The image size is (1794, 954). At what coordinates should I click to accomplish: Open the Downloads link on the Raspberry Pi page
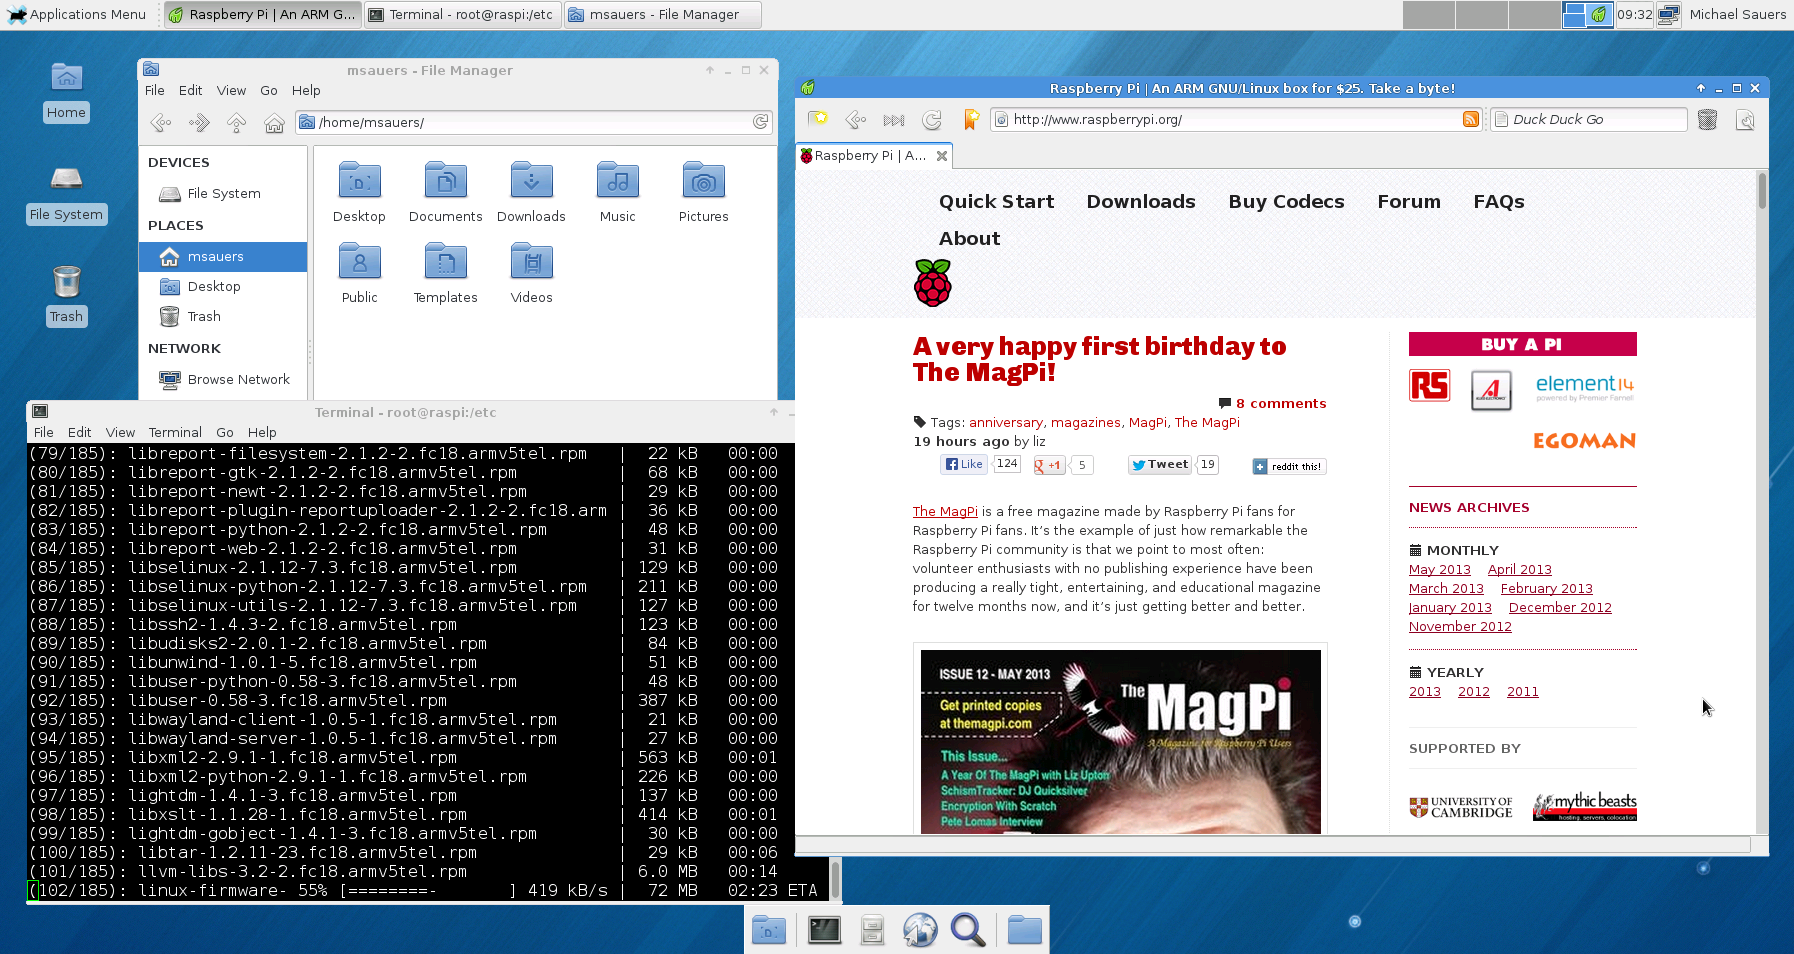pyautogui.click(x=1140, y=201)
